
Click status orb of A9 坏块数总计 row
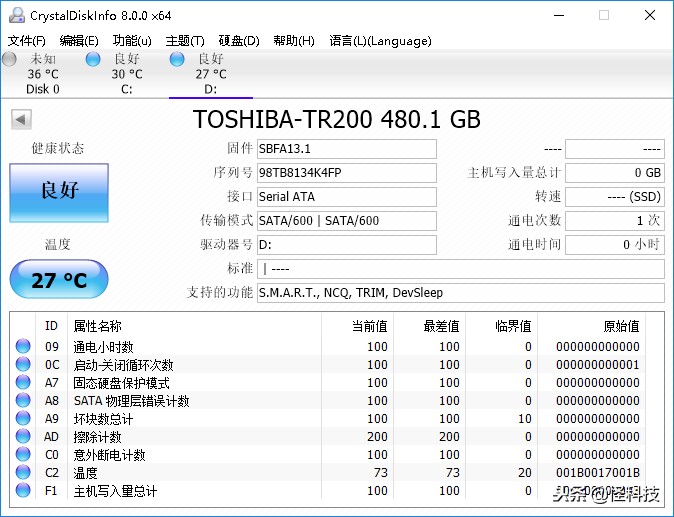(x=23, y=418)
